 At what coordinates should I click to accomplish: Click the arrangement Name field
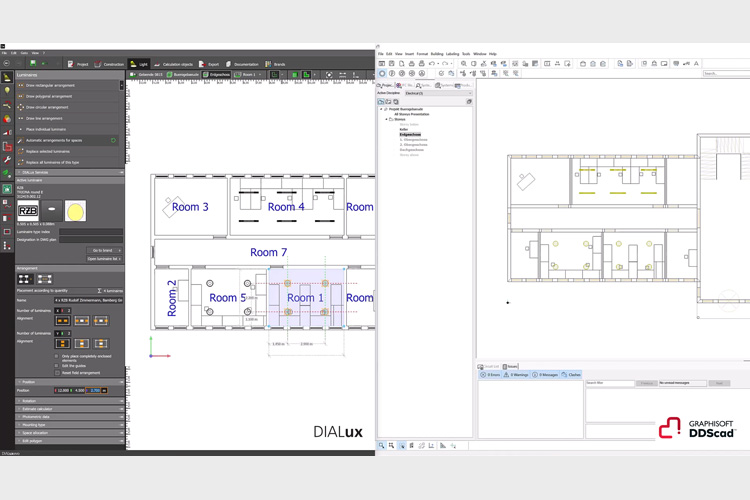point(88,300)
